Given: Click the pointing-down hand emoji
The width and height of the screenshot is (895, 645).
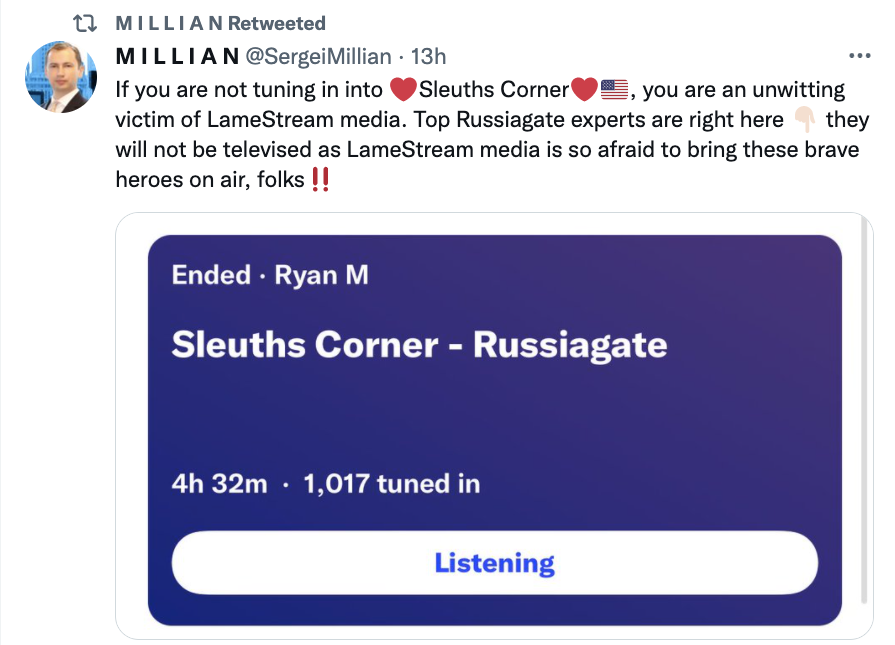Looking at the screenshot, I should 805,119.
